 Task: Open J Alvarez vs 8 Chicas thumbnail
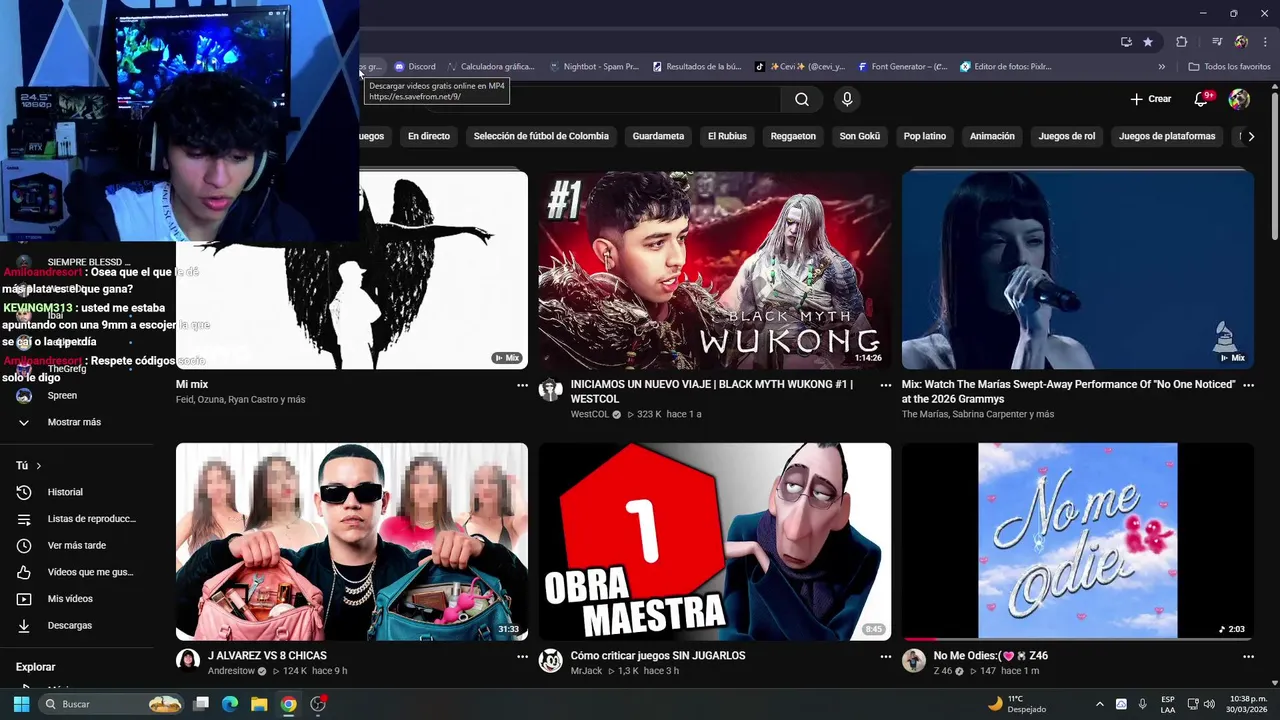[x=352, y=541]
